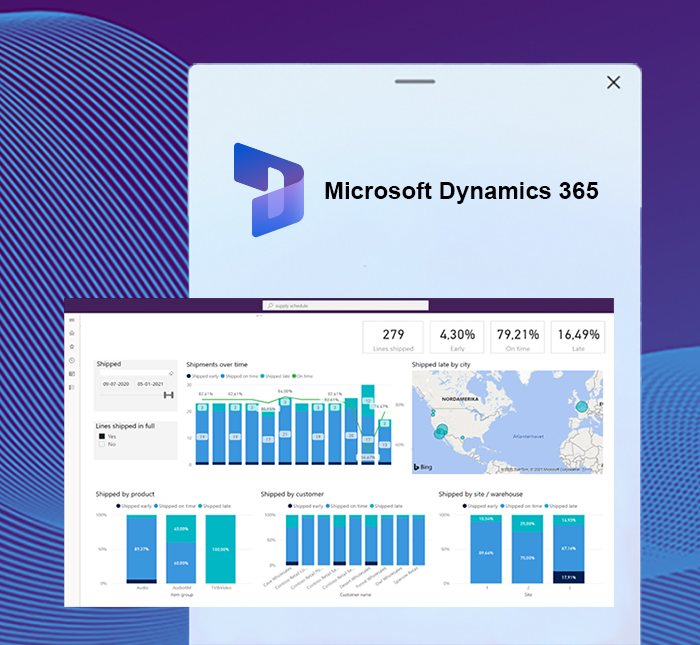Select the 4,30% Early card
The image size is (700, 645).
pyautogui.click(x=457, y=337)
